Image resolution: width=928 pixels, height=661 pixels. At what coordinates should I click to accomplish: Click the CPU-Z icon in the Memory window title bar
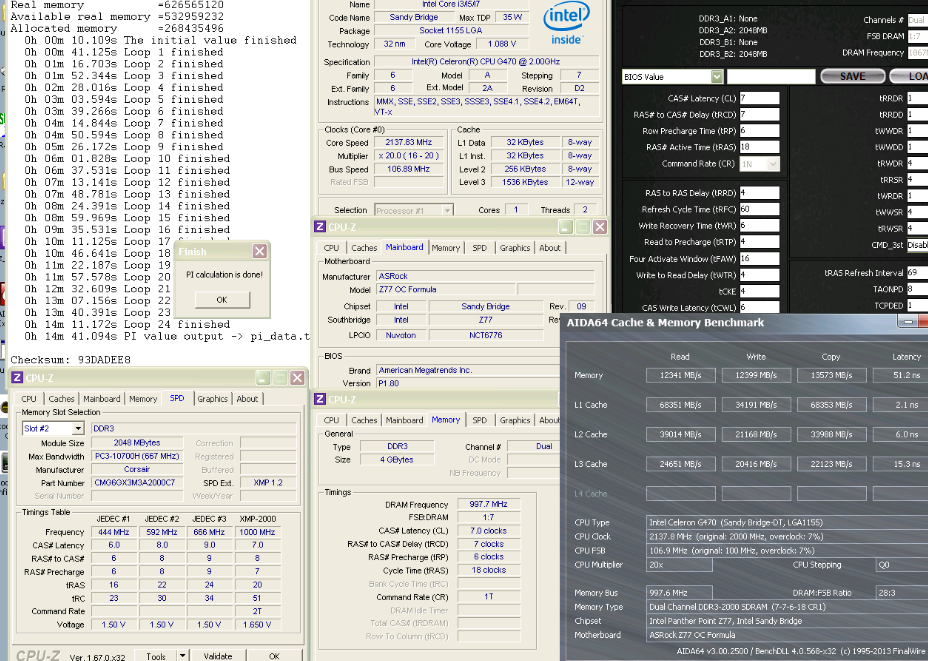(x=320, y=399)
